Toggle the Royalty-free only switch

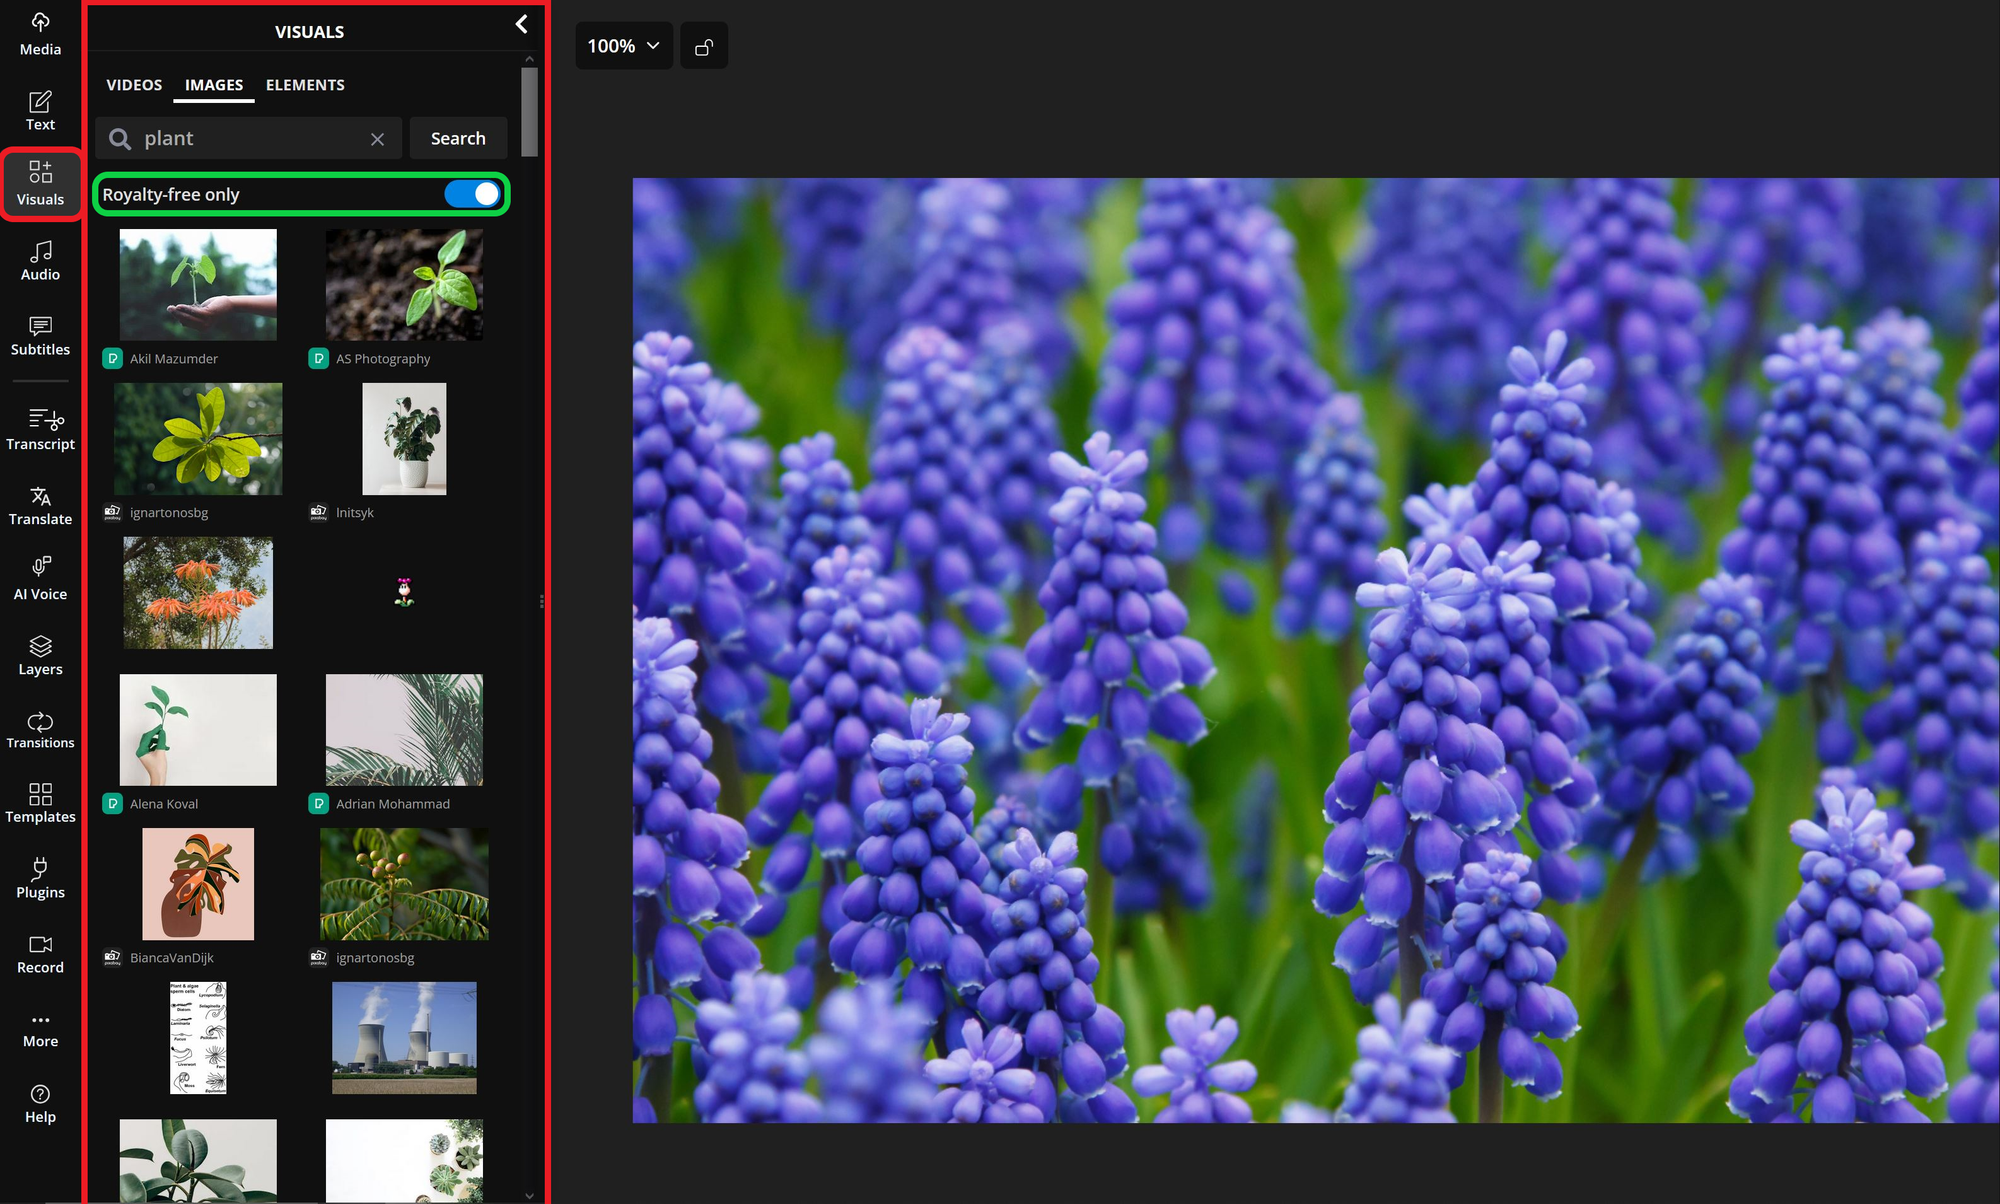pos(473,193)
